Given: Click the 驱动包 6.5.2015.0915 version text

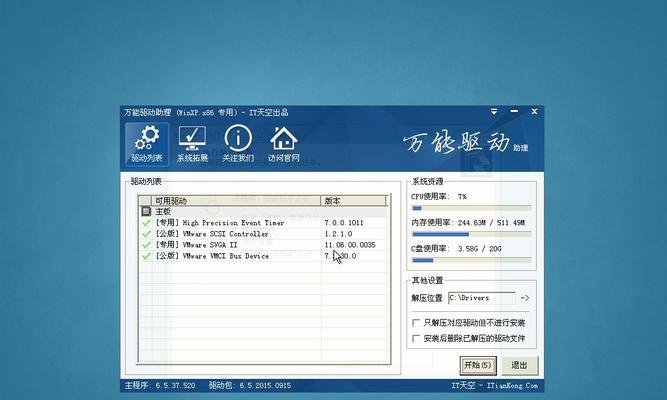Looking at the screenshot, I should tap(250, 386).
